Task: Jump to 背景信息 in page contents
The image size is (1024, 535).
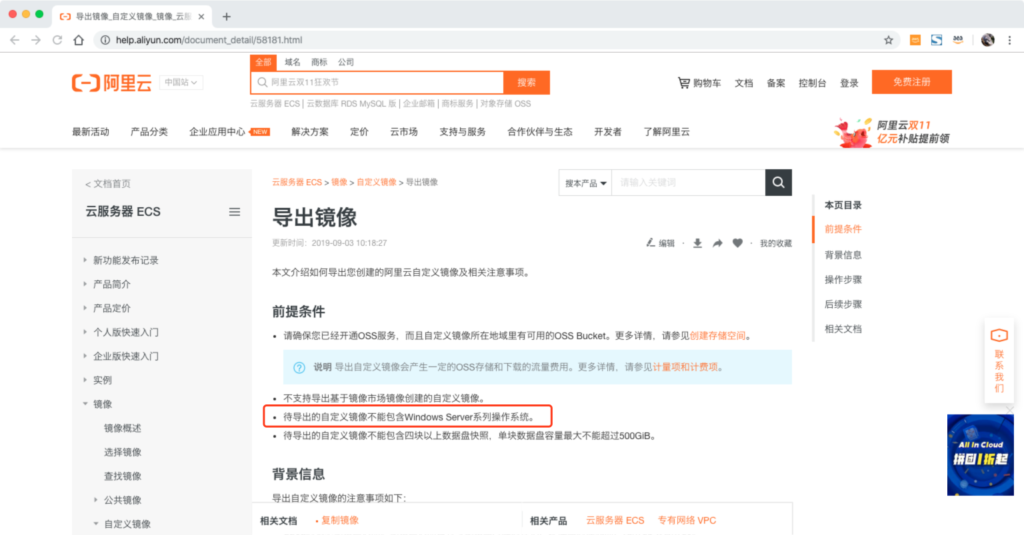Action: pyautogui.click(x=843, y=255)
